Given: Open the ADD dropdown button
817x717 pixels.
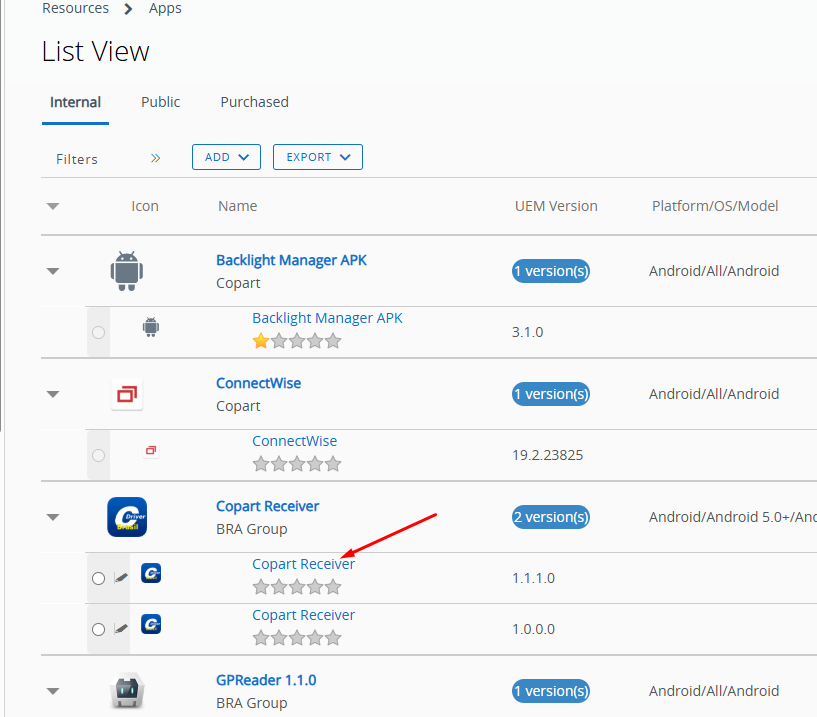Looking at the screenshot, I should click(x=226, y=157).
